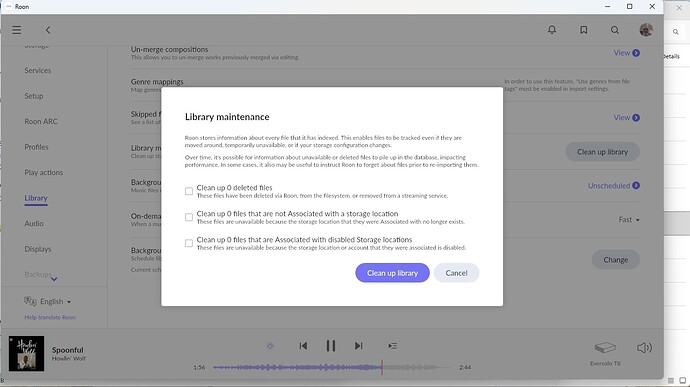Click the Spoonful track title
The image size is (690, 387).
(67, 350)
